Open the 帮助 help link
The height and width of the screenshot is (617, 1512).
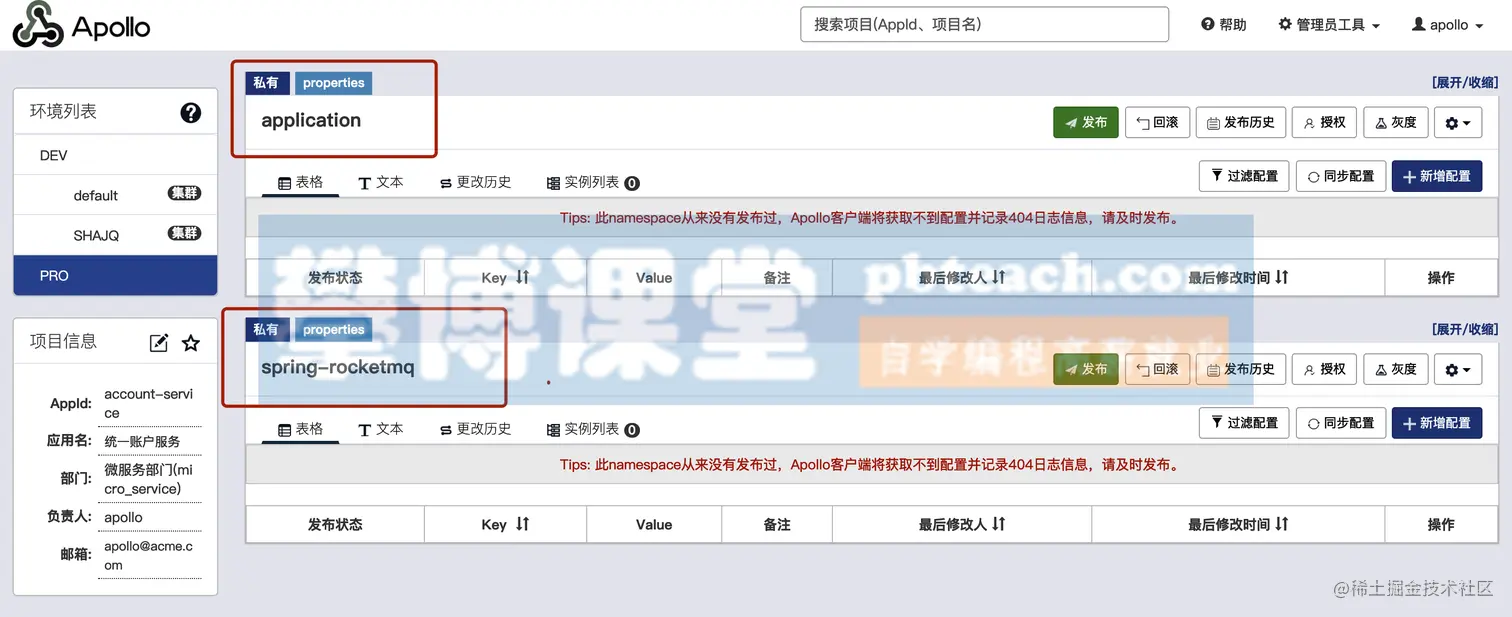coord(1224,25)
